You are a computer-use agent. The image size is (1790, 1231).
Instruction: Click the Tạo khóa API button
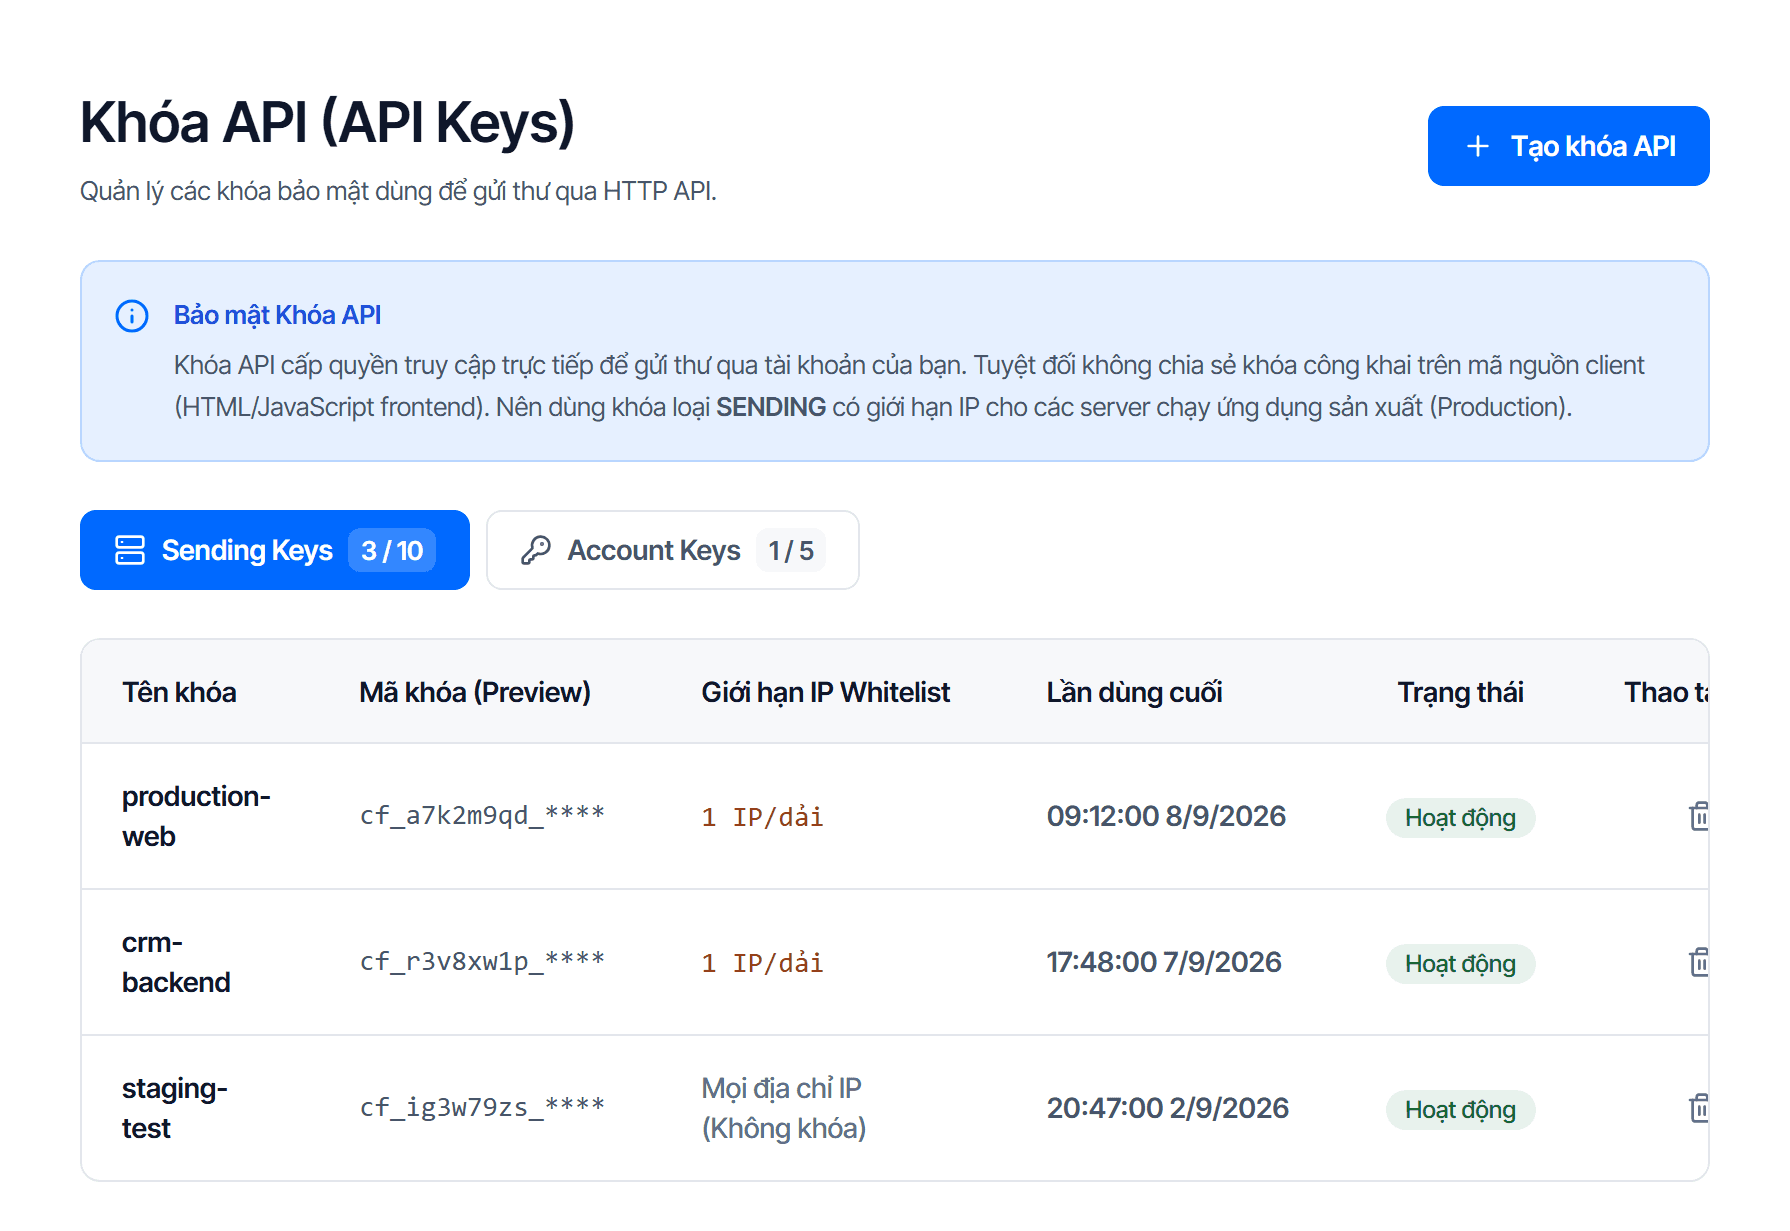(x=1568, y=146)
